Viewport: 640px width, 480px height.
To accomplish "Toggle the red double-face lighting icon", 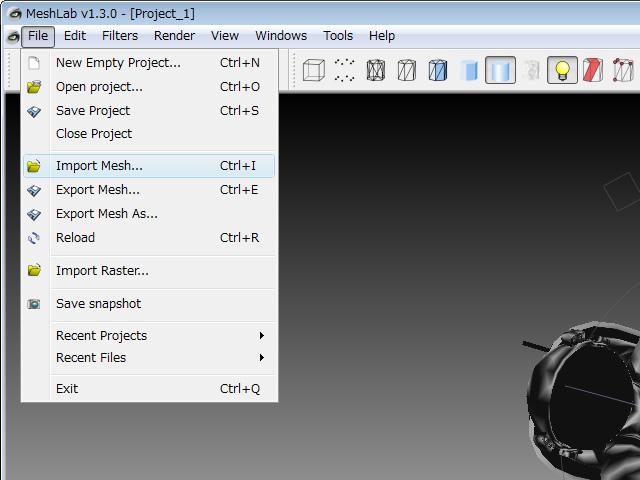I will (593, 70).
